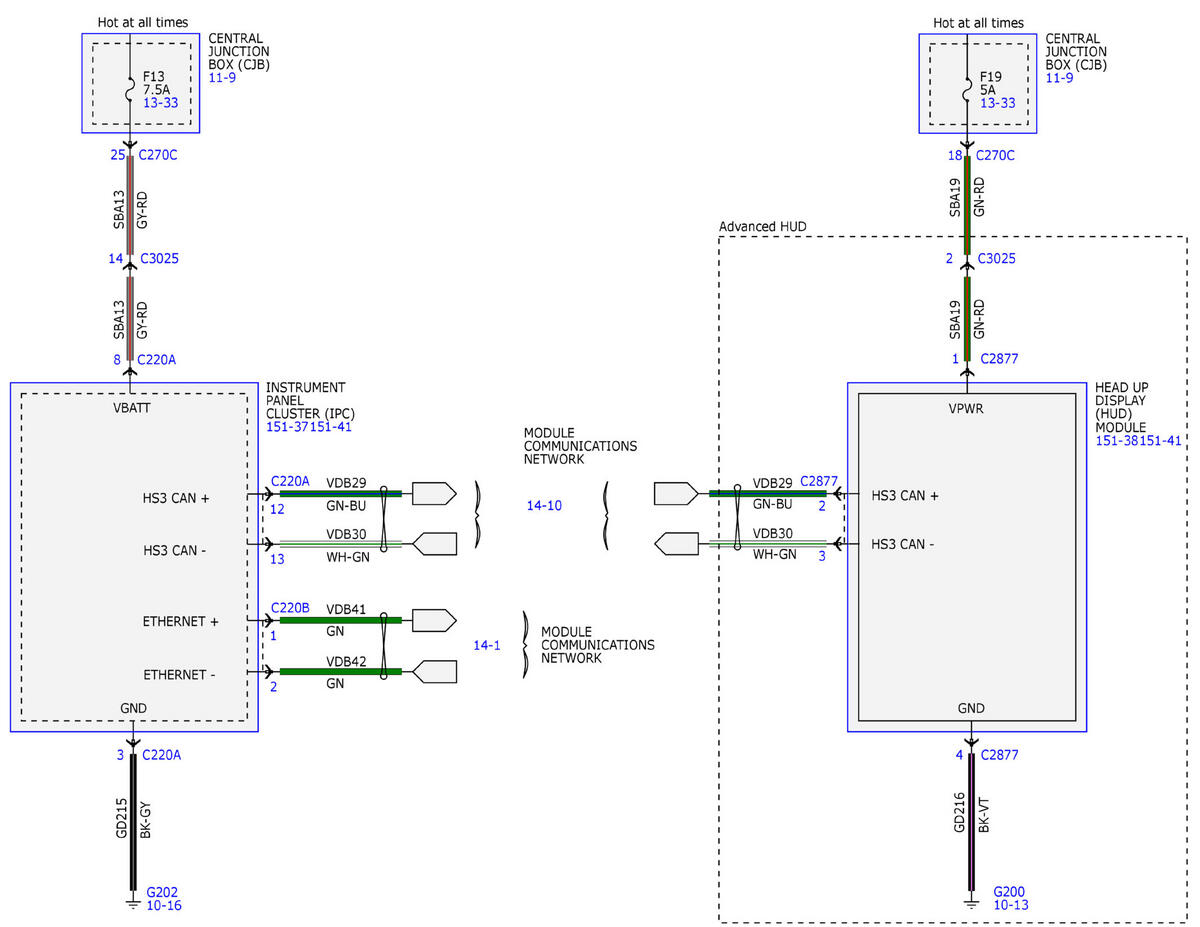Follow the 151-37151-41 Instrument Panel Cluster link
This screenshot has height=927, width=1200.
308,427
